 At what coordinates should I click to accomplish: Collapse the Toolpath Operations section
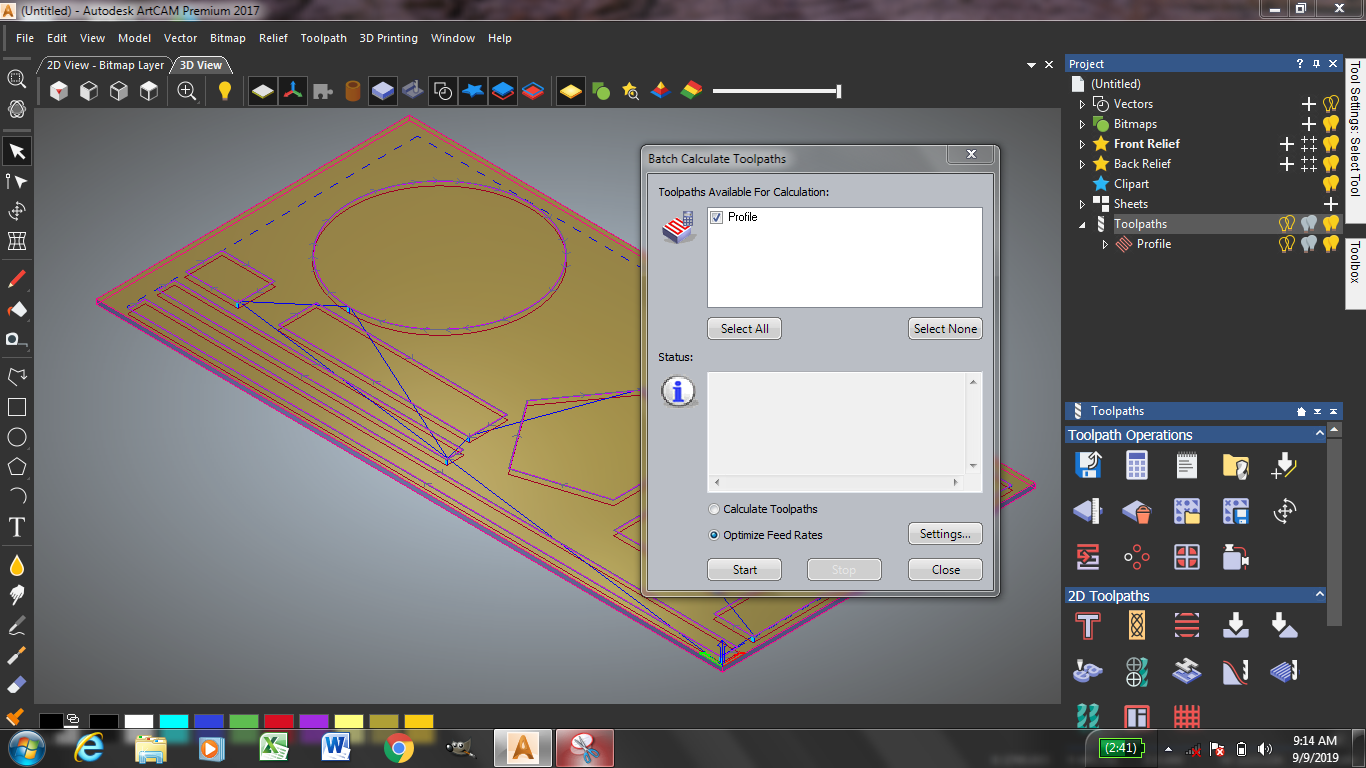point(1319,434)
